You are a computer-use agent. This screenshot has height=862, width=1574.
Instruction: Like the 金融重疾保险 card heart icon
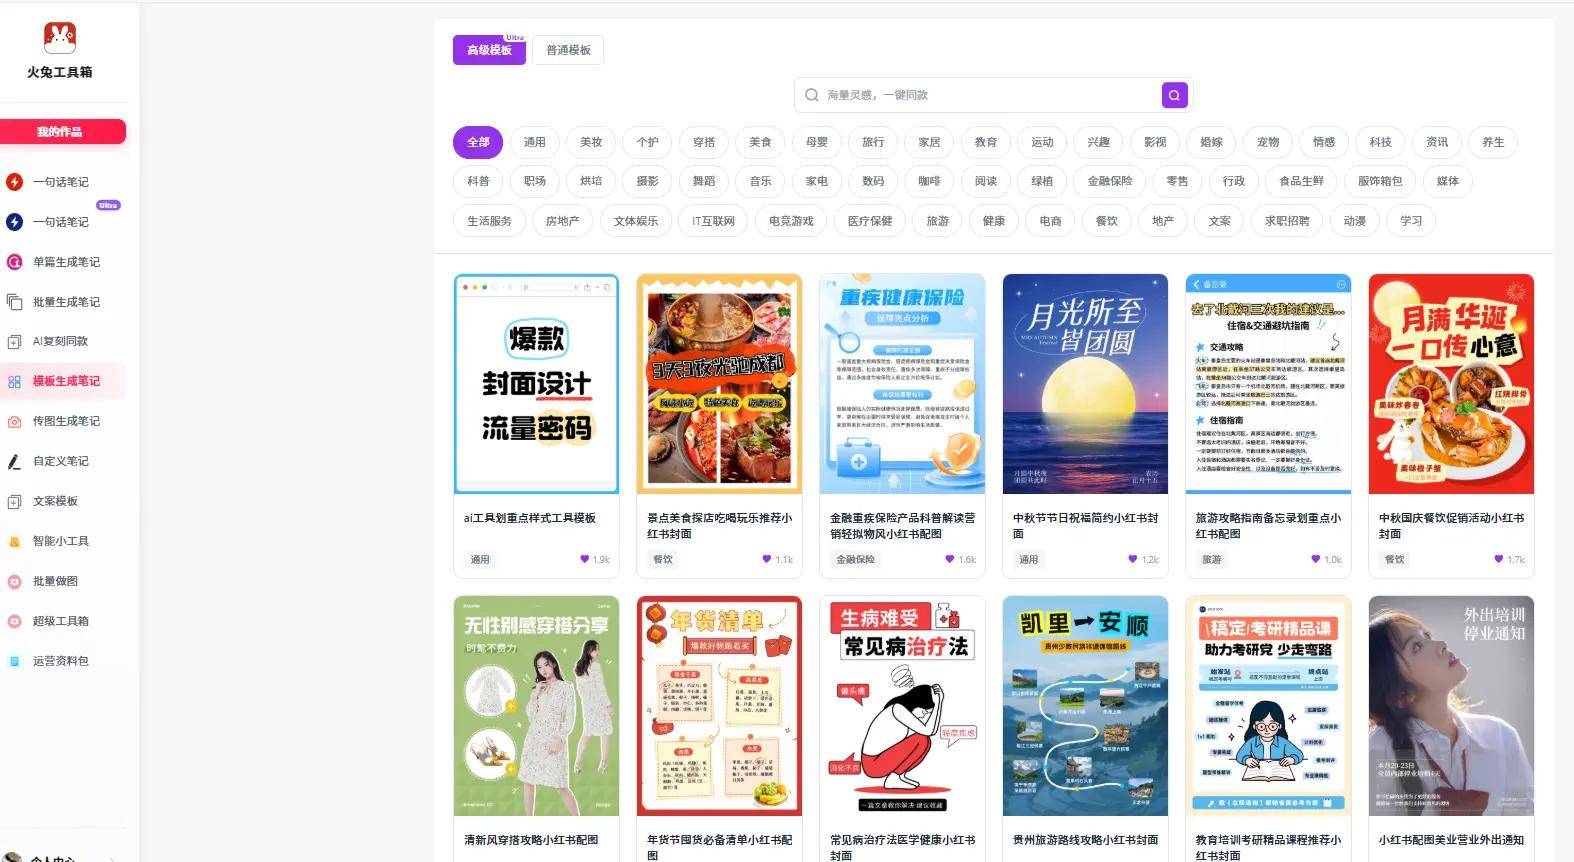950,559
